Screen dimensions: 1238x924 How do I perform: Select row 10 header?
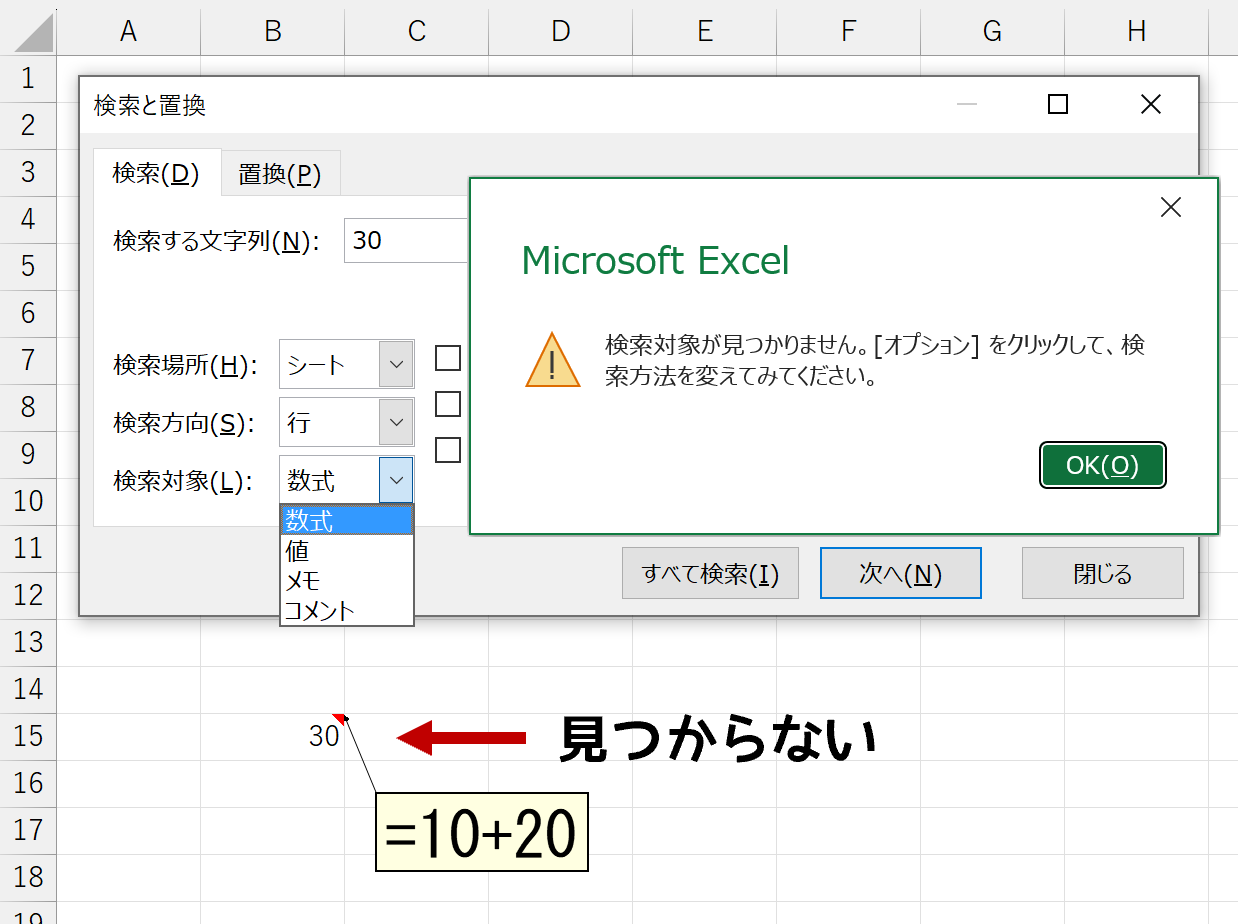pyautogui.click(x=28, y=501)
